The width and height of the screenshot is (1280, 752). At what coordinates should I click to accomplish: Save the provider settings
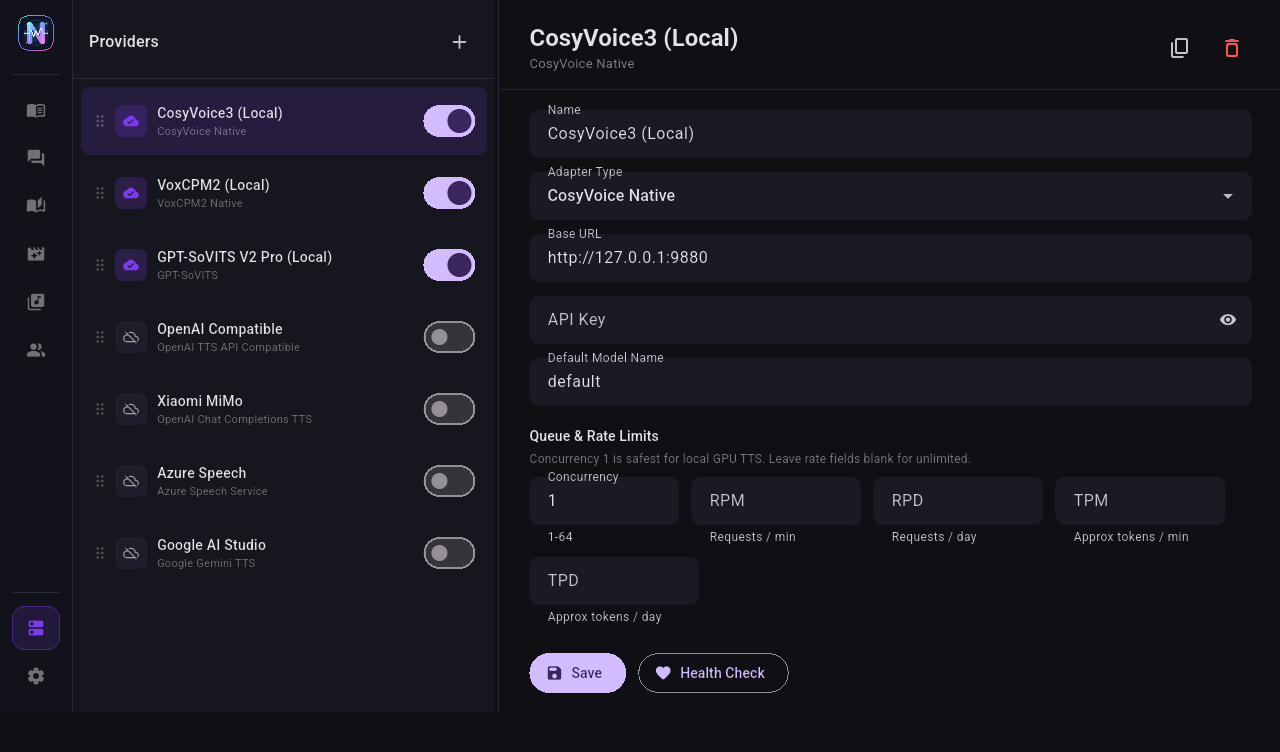(x=577, y=673)
